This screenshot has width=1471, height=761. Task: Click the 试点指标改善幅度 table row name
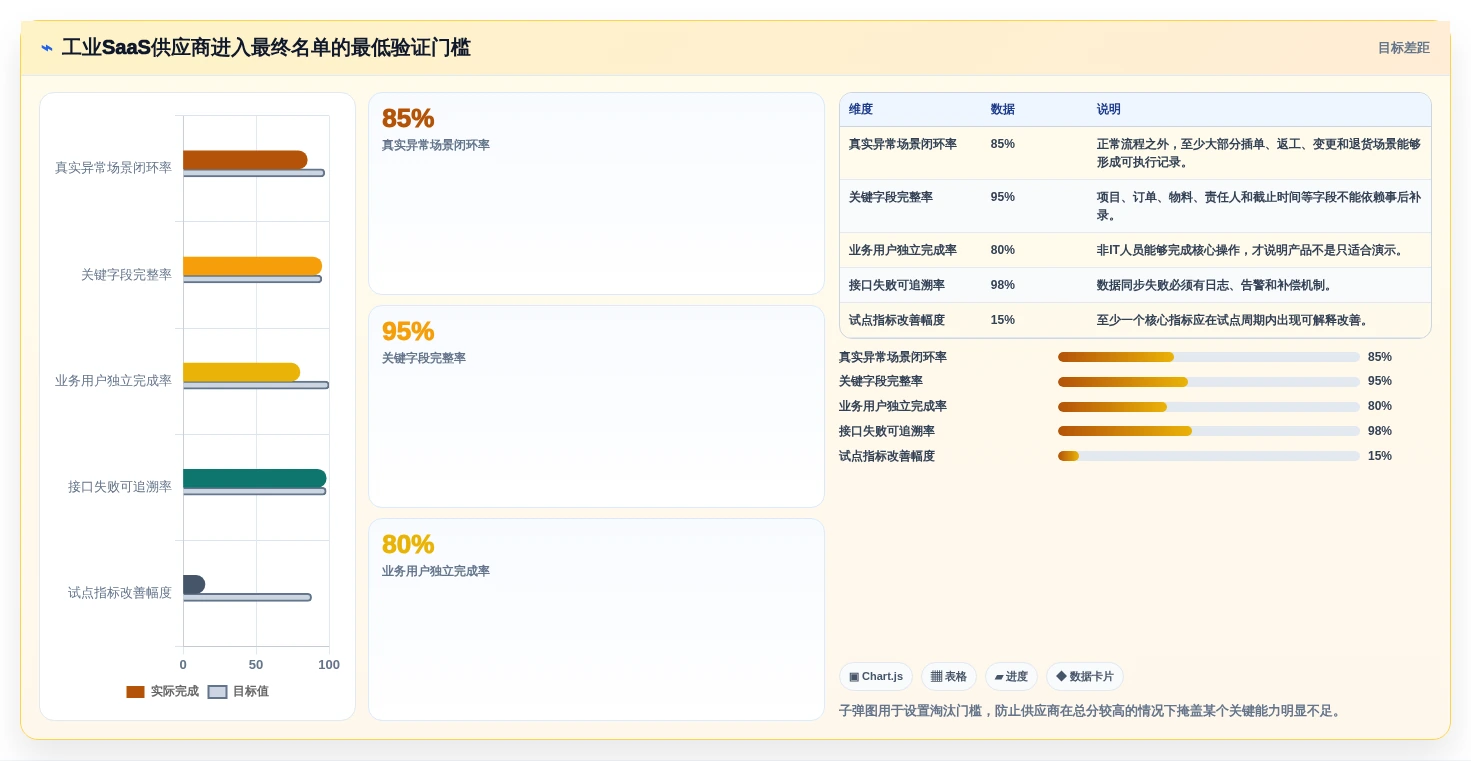point(897,320)
